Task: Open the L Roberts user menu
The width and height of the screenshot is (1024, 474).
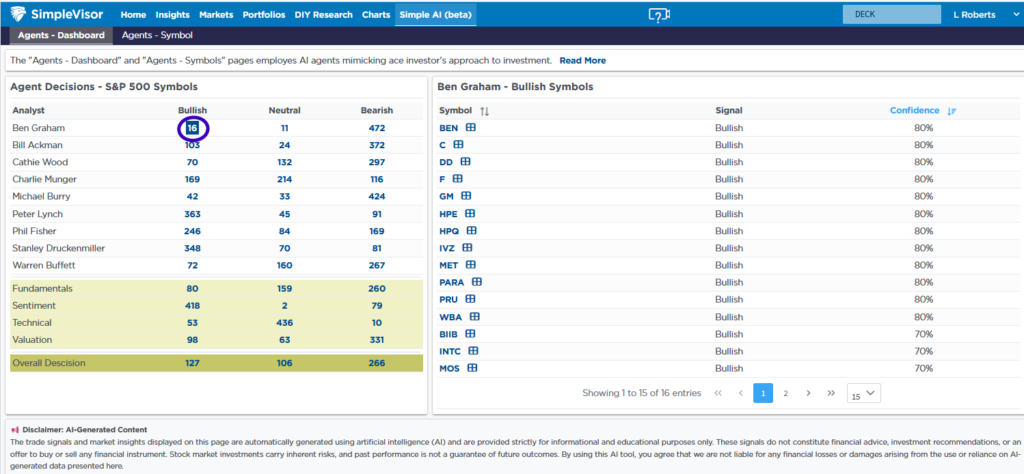Action: point(982,15)
